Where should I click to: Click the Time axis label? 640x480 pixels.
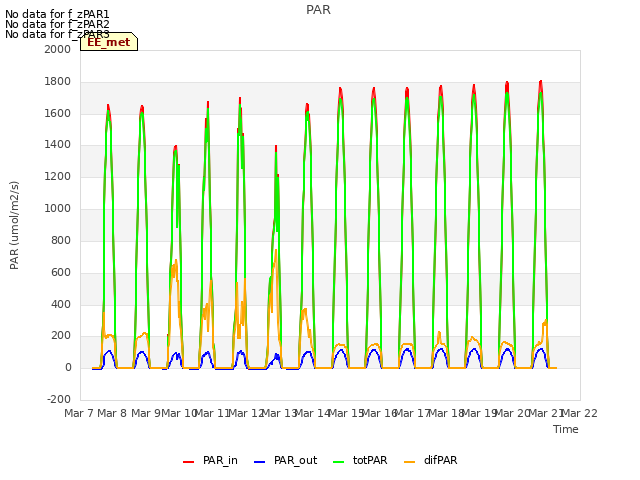tap(566, 429)
